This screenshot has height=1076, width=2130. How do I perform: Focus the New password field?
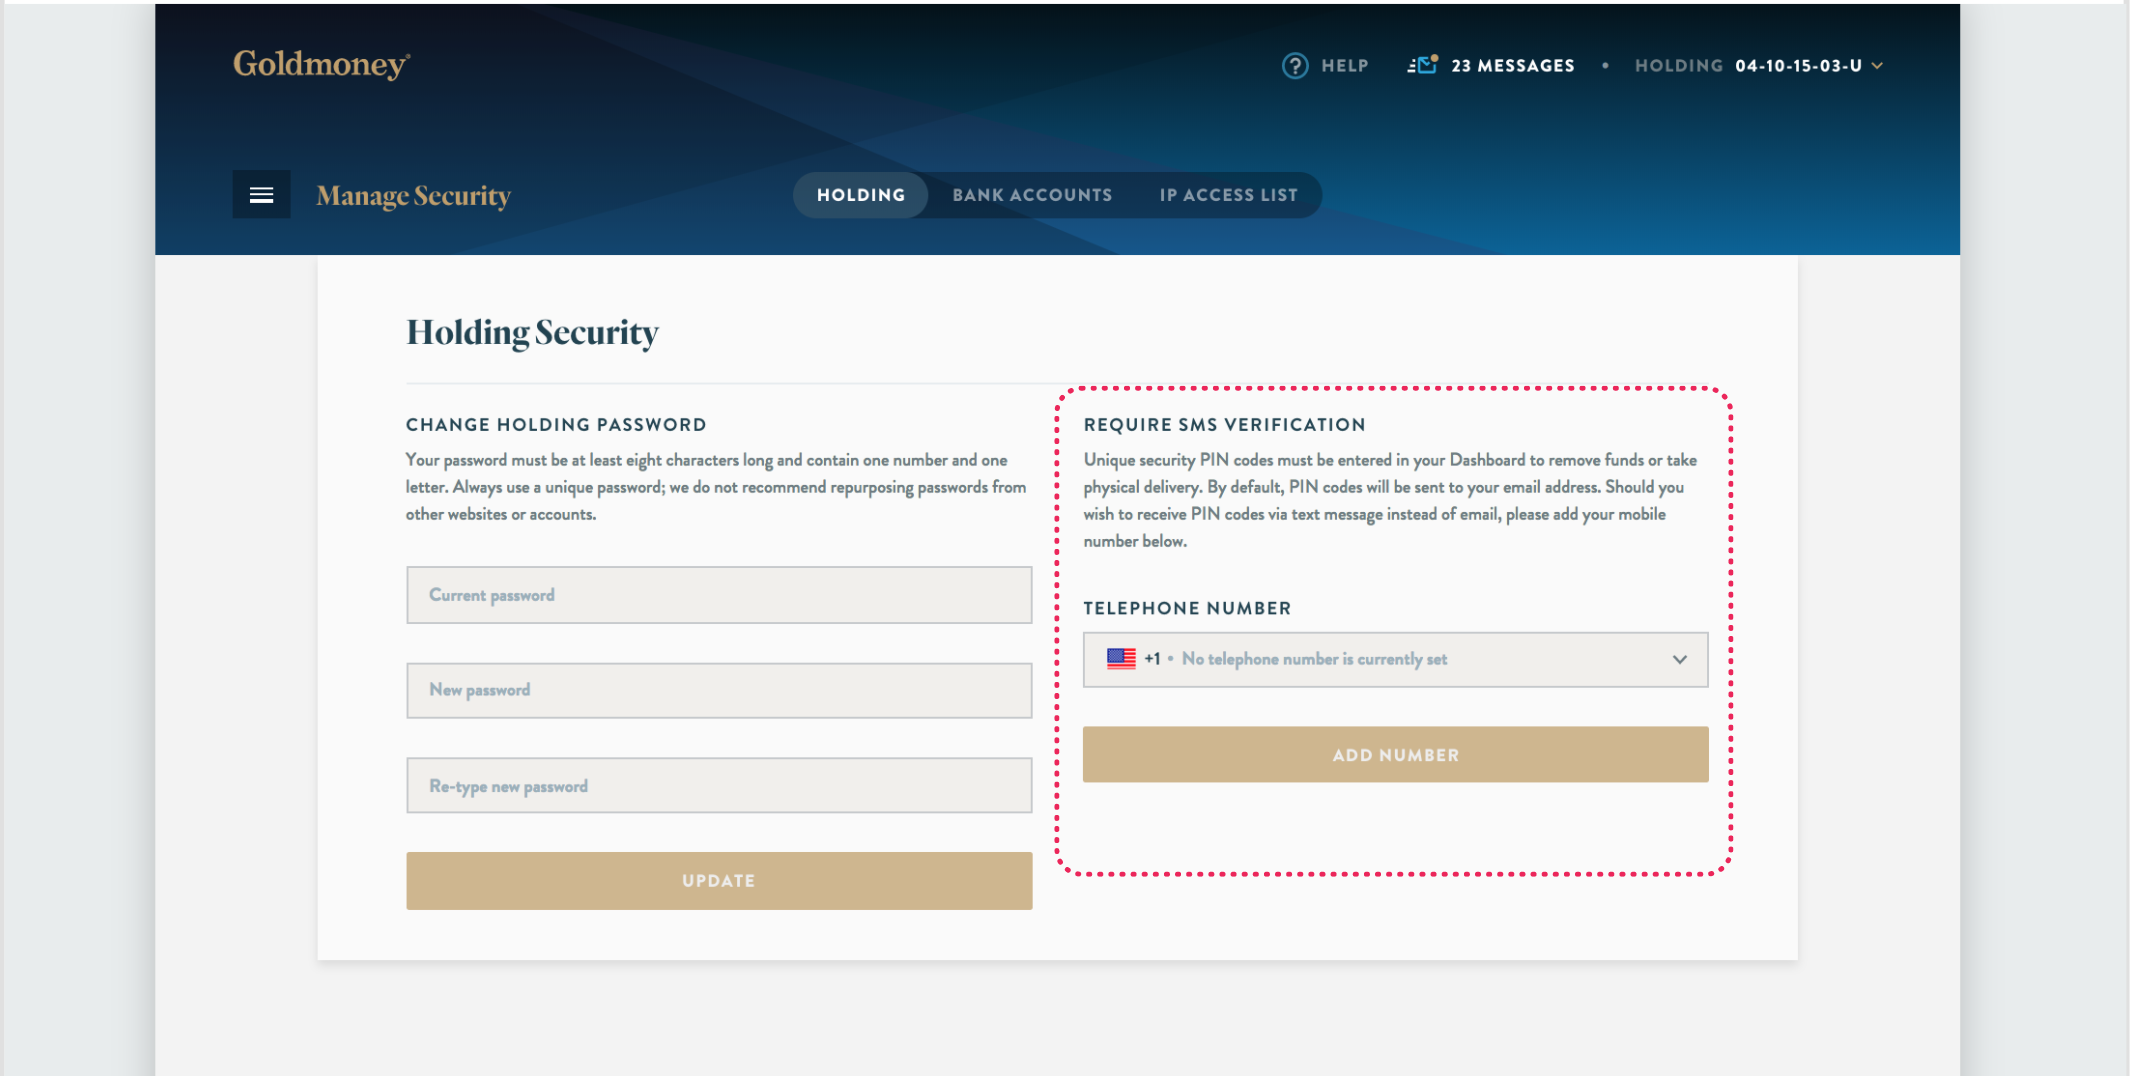[x=719, y=690]
